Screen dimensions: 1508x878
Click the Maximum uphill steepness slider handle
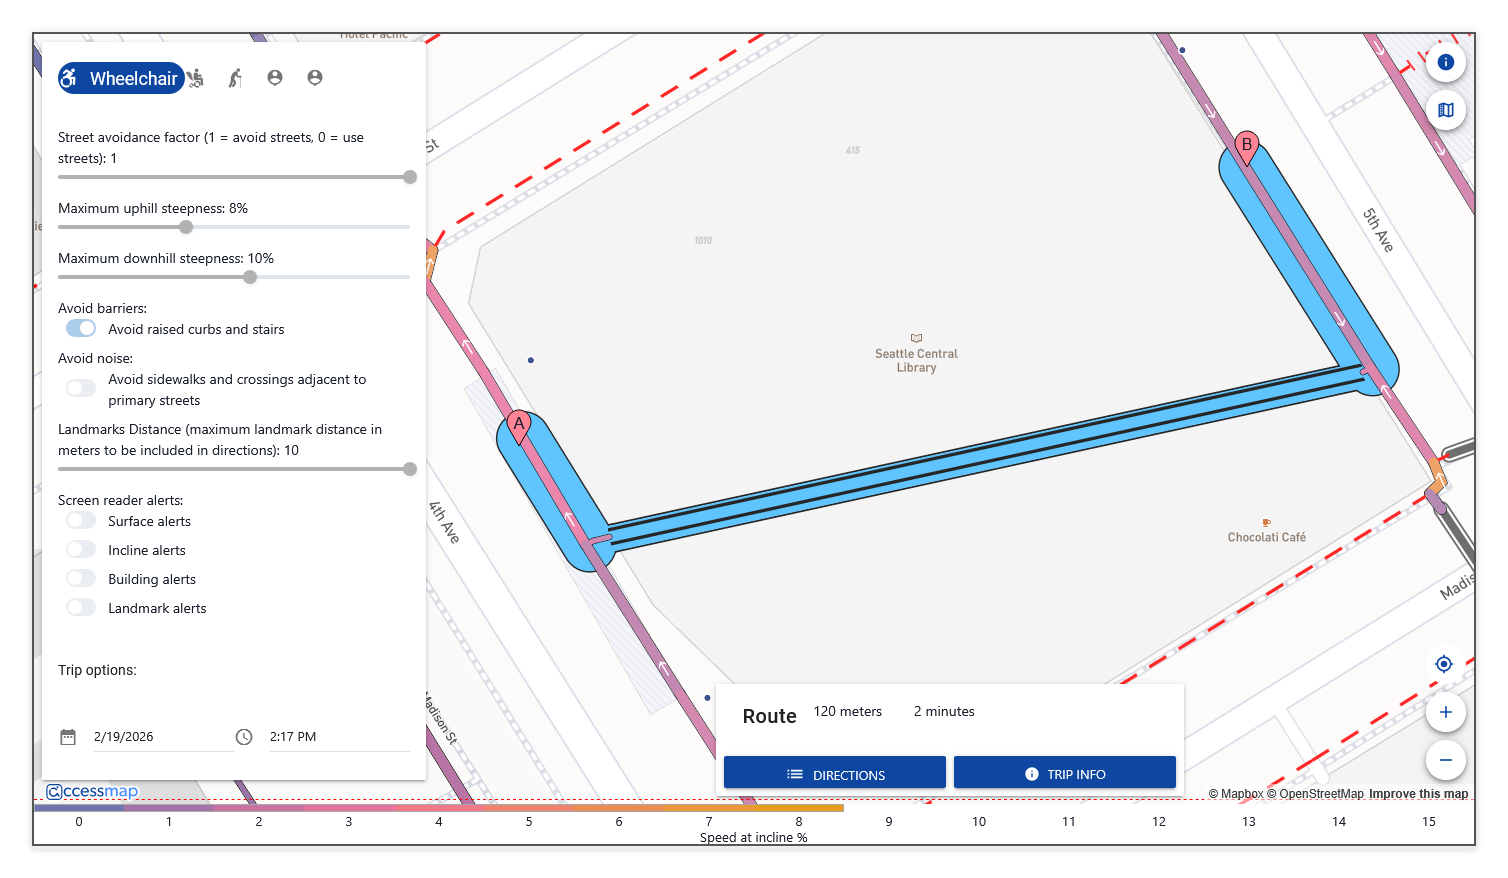pyautogui.click(x=186, y=227)
